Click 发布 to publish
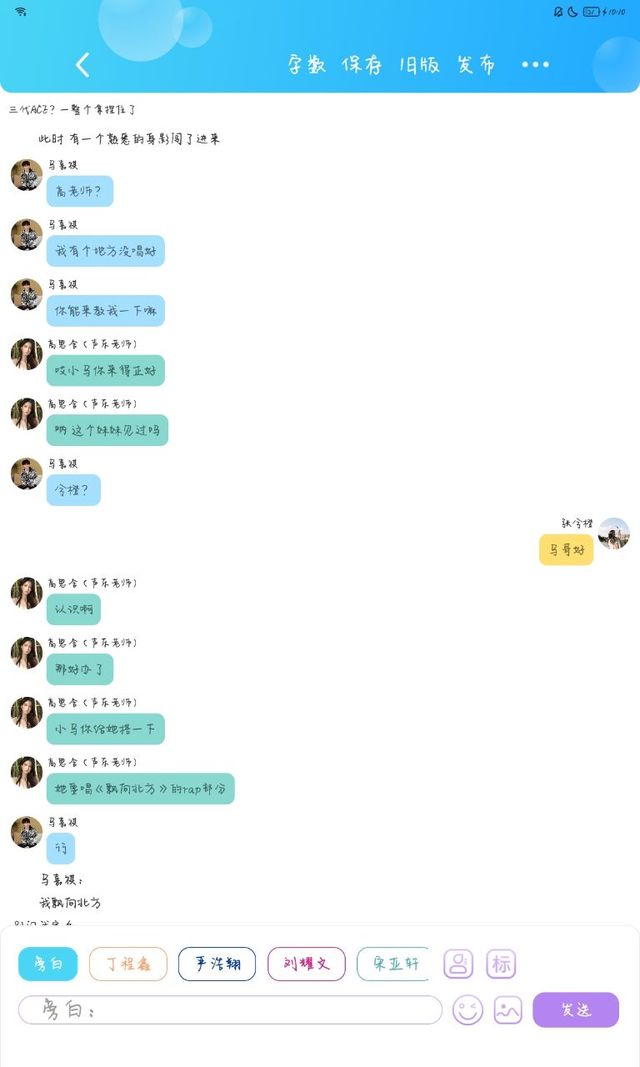Viewport: 640px width, 1067px height. pos(476,65)
